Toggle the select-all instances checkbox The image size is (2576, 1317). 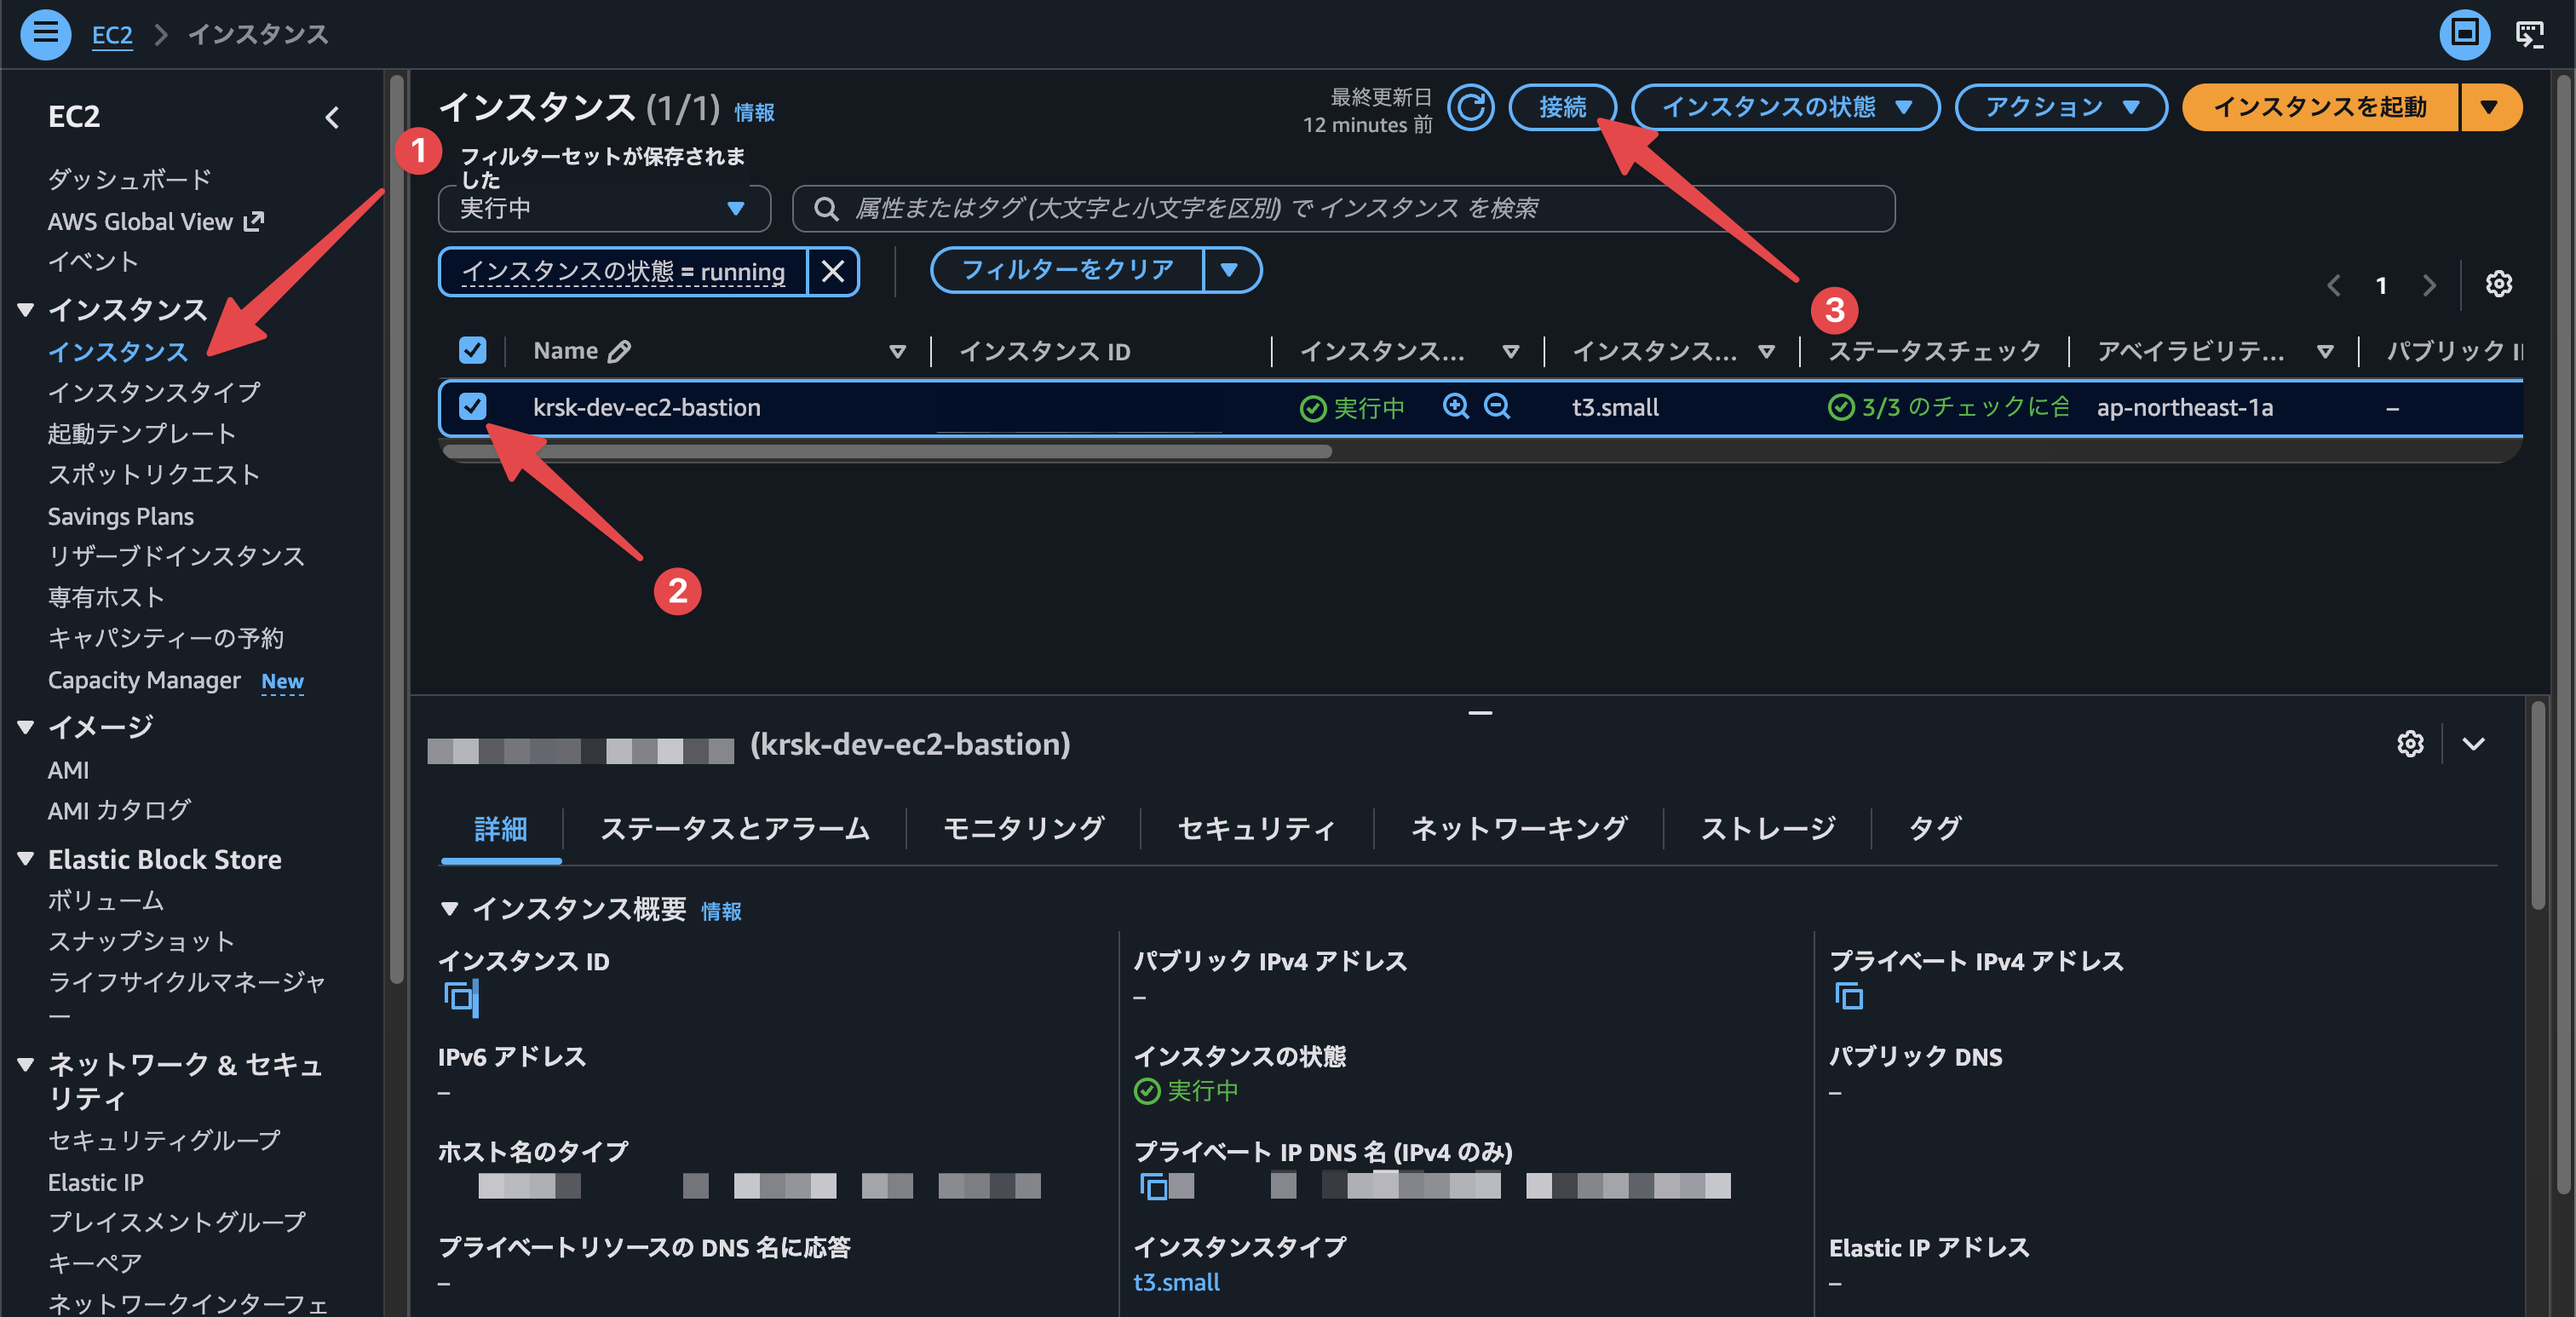472,350
